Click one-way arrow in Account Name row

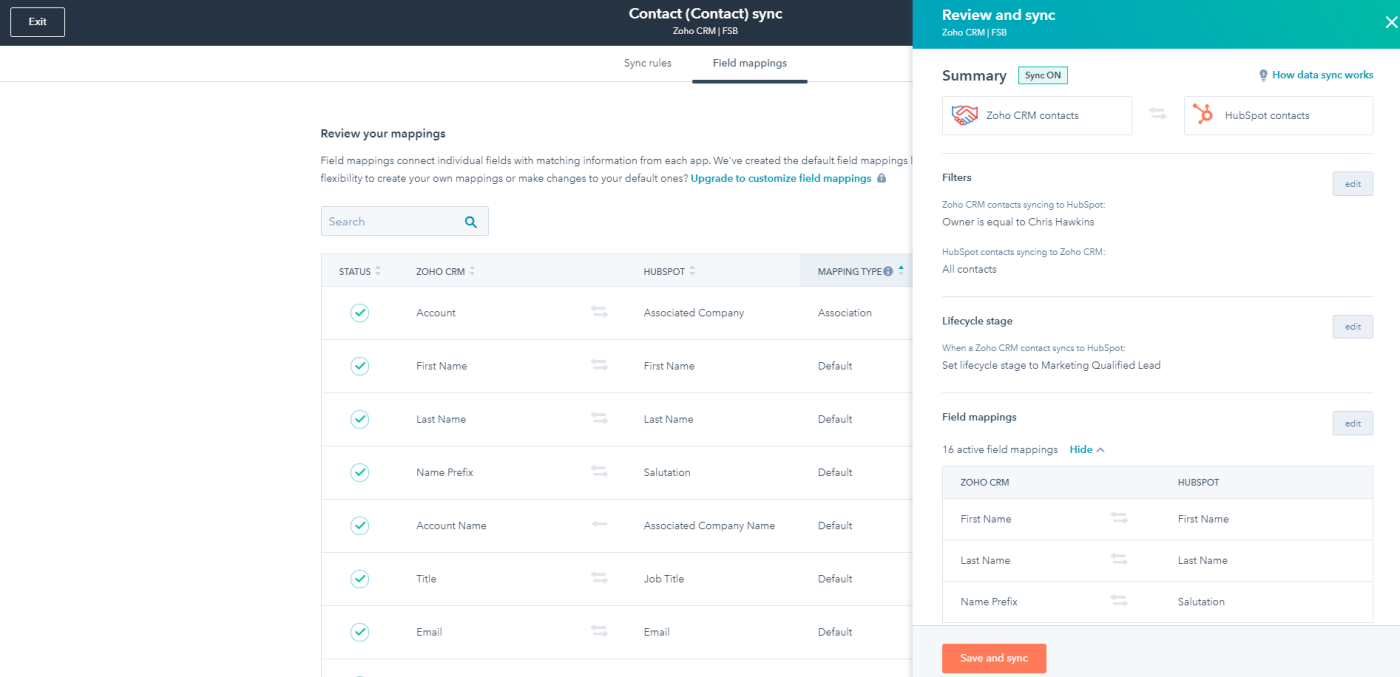click(x=599, y=525)
